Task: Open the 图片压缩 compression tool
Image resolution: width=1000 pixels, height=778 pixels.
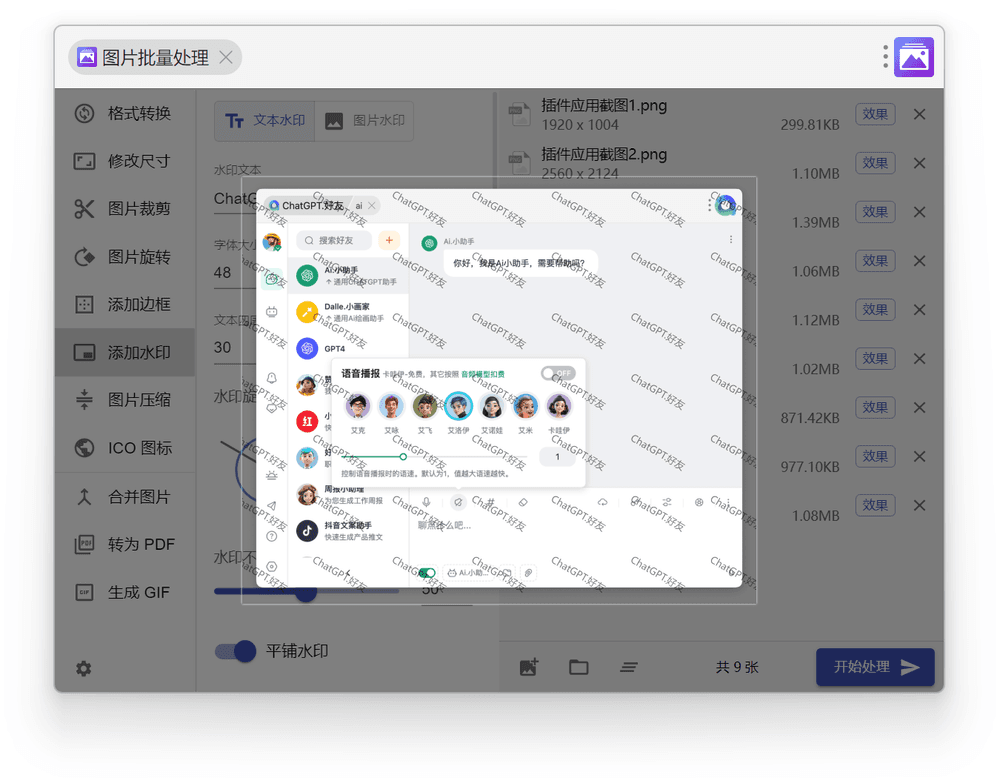Action: pyautogui.click(x=125, y=400)
